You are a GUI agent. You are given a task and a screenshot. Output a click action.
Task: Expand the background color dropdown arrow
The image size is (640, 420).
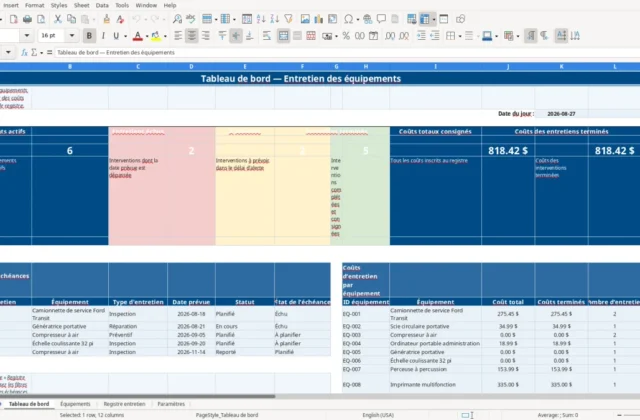165,36
